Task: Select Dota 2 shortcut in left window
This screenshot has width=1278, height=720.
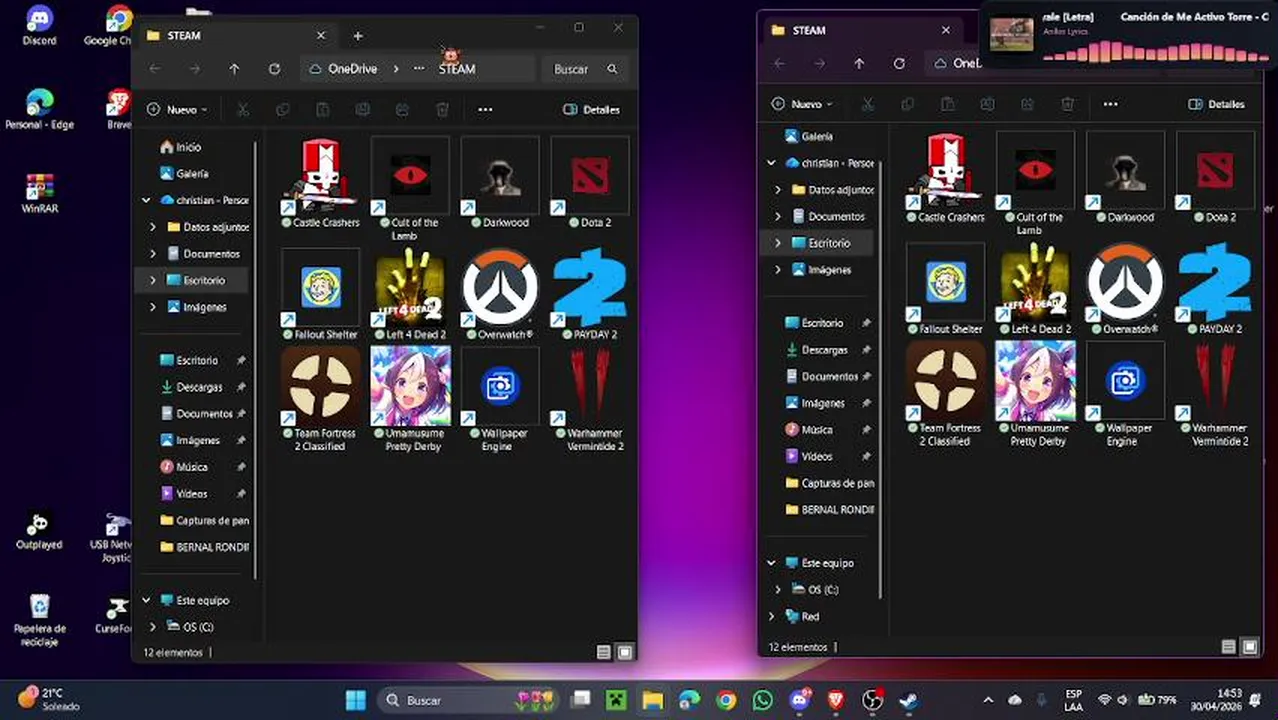Action: (590, 182)
